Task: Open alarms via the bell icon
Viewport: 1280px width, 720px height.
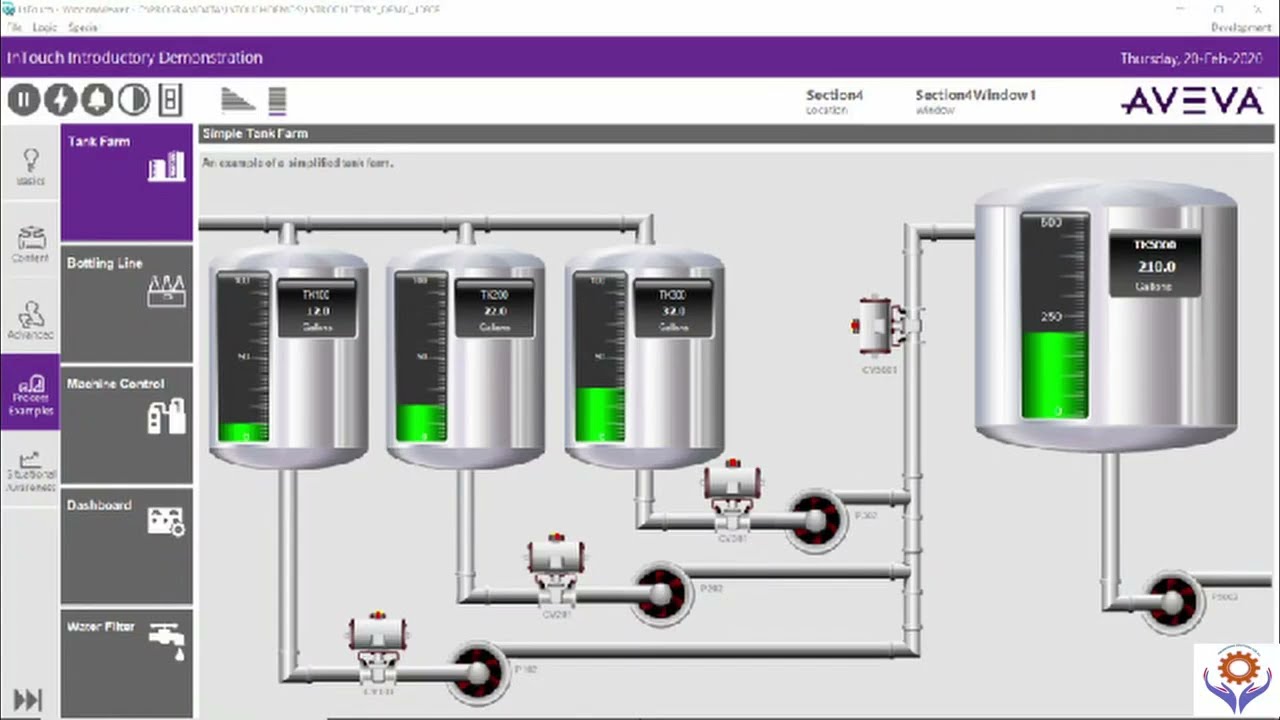Action: [97, 99]
